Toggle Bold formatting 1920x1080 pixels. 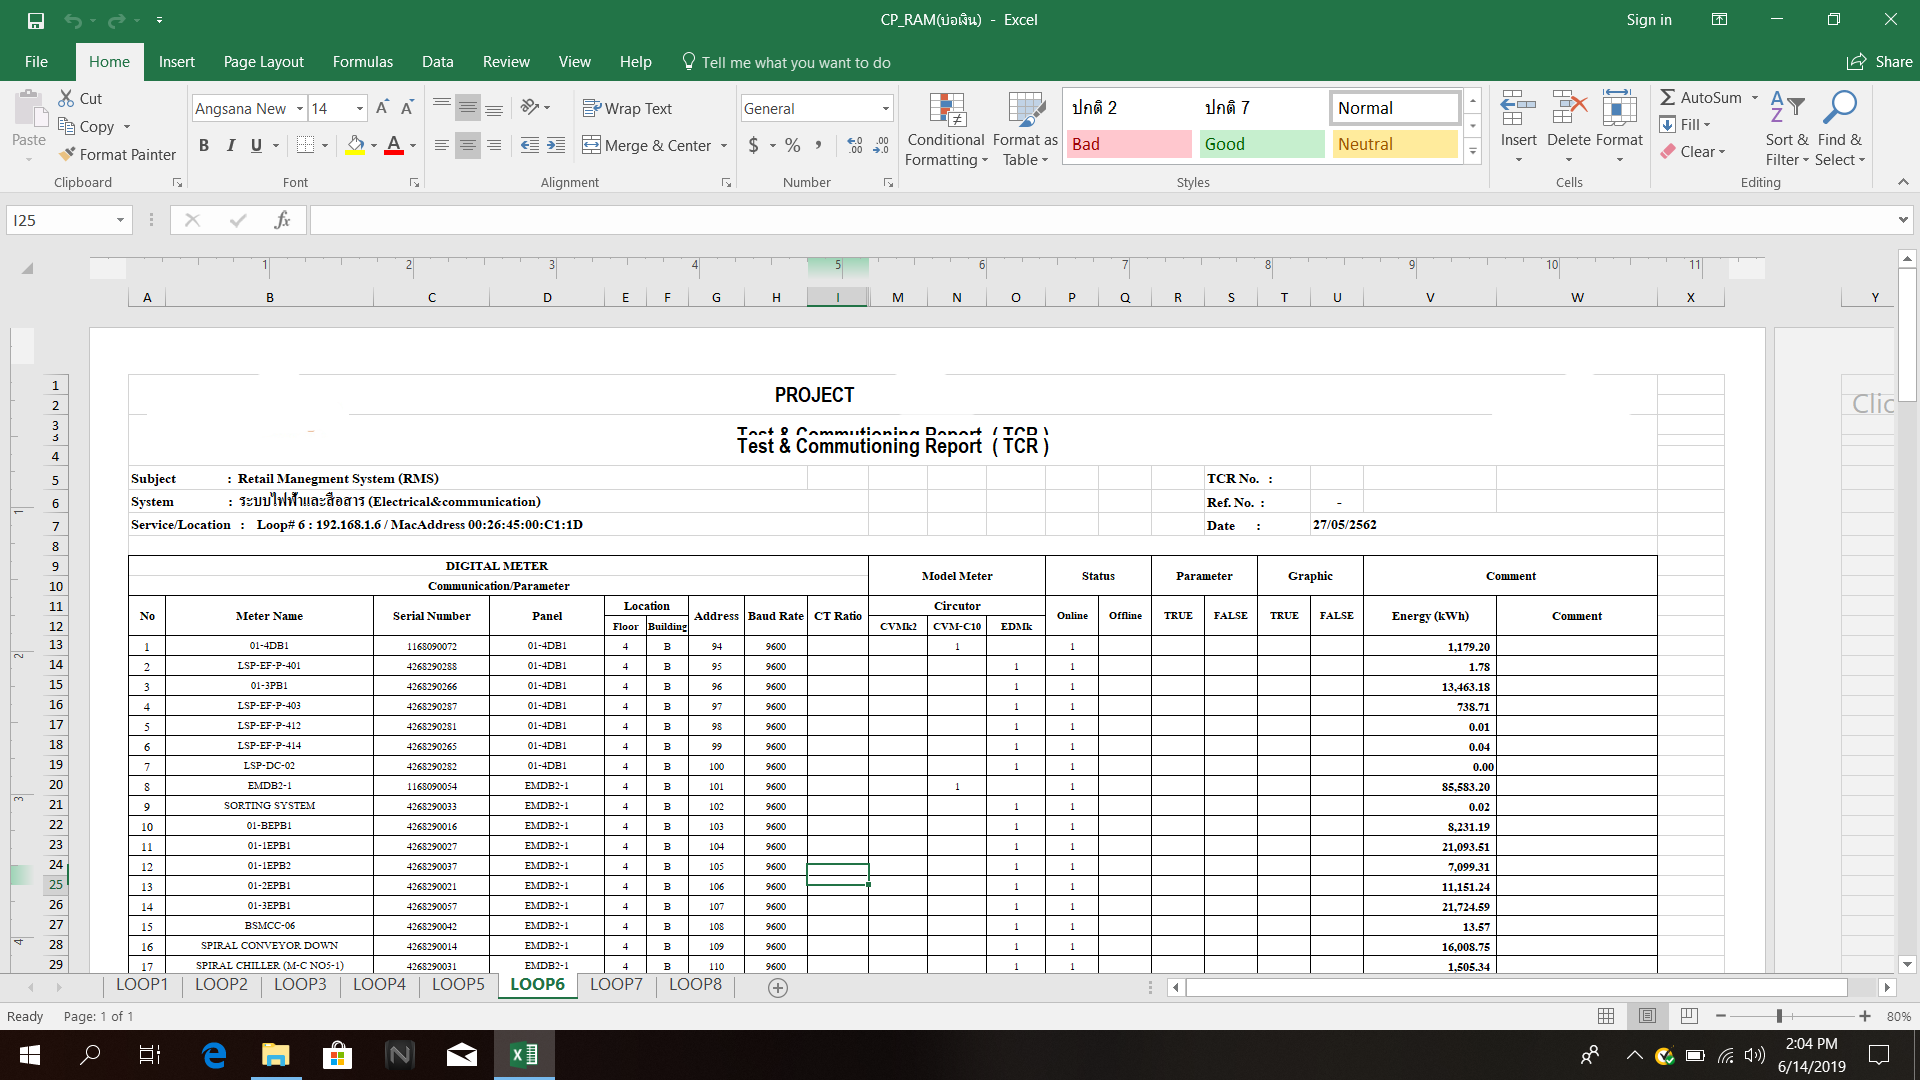click(204, 146)
